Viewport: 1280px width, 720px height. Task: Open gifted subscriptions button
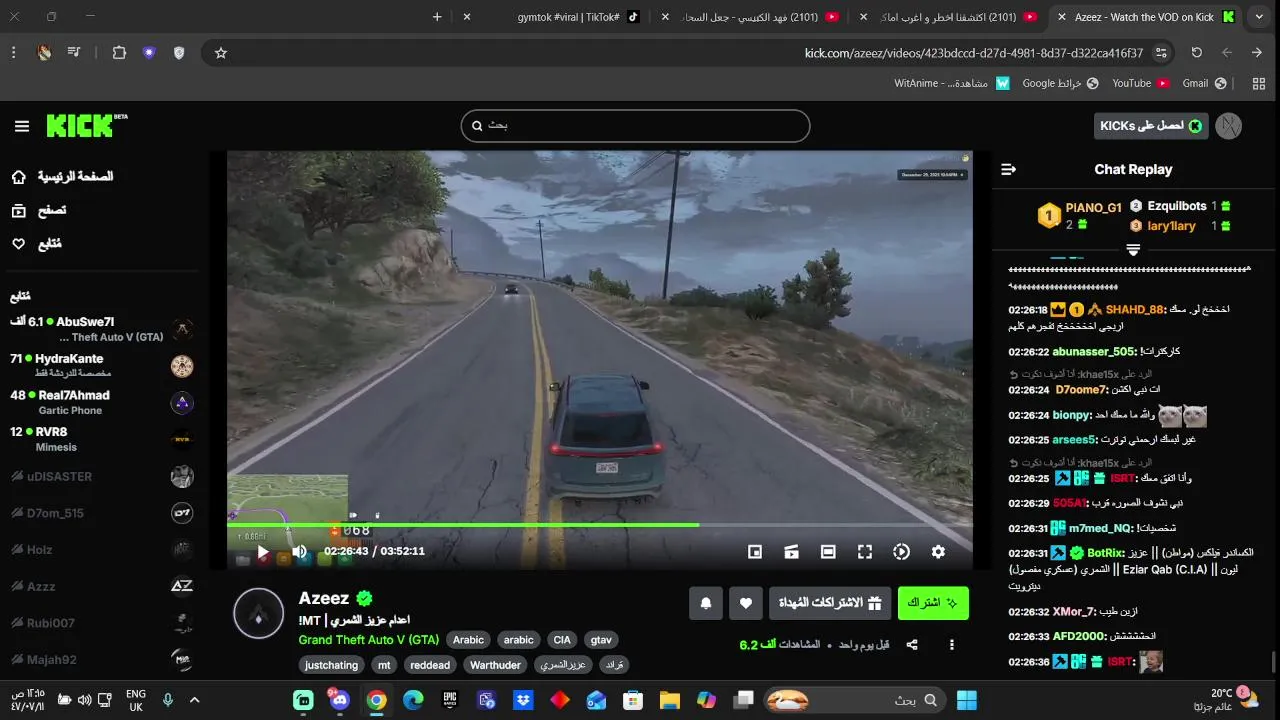[x=830, y=603]
